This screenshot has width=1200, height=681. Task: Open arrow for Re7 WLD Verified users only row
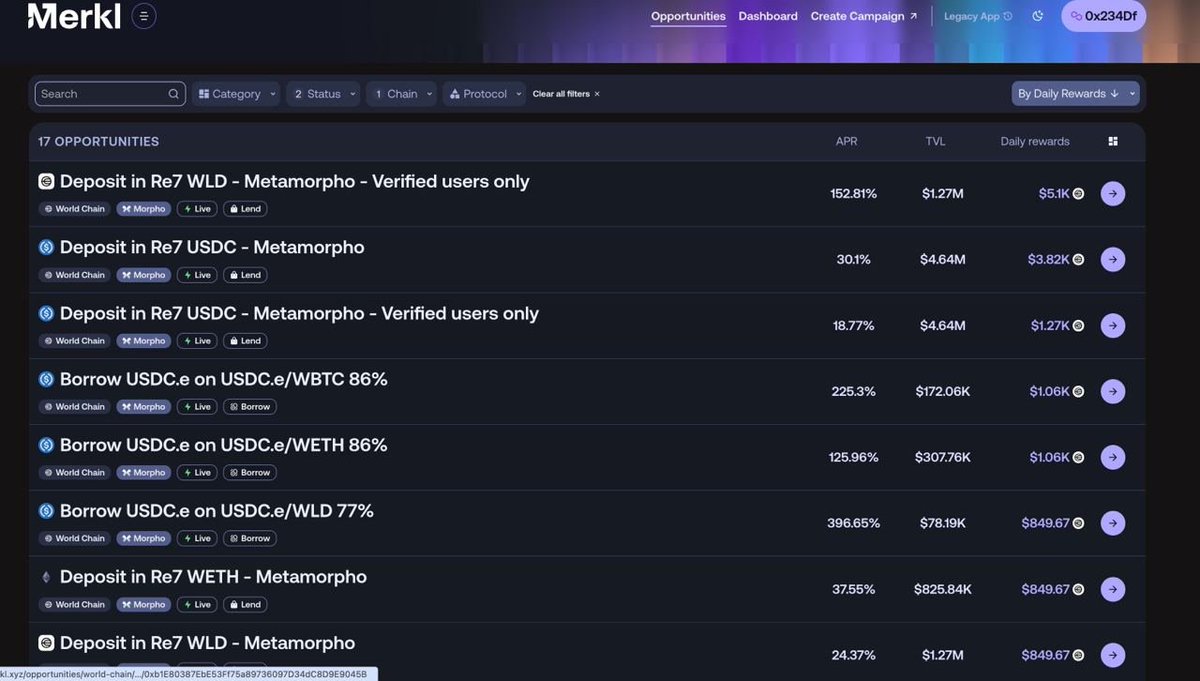1113,194
